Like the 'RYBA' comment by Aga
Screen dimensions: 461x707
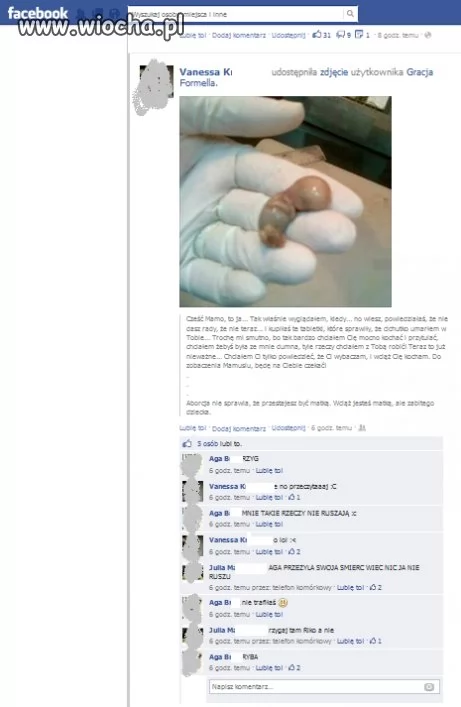[269, 668]
